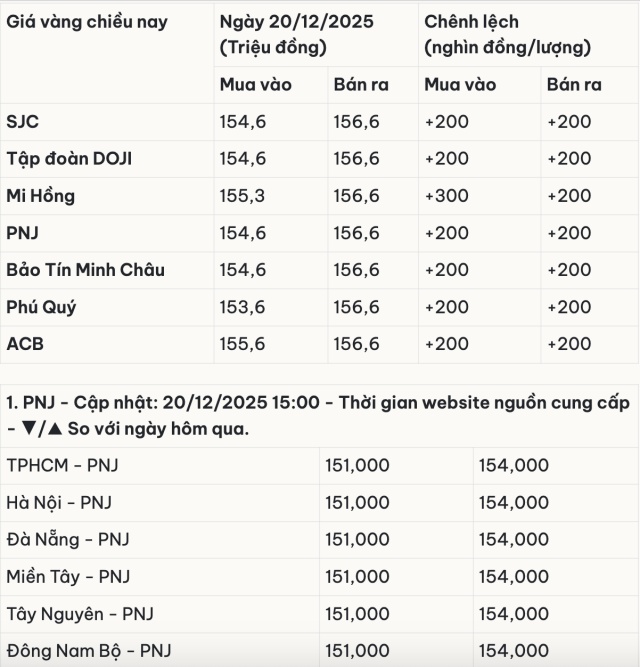Select the ACB row label
Viewport: 640px width, 667px height.
[25, 344]
